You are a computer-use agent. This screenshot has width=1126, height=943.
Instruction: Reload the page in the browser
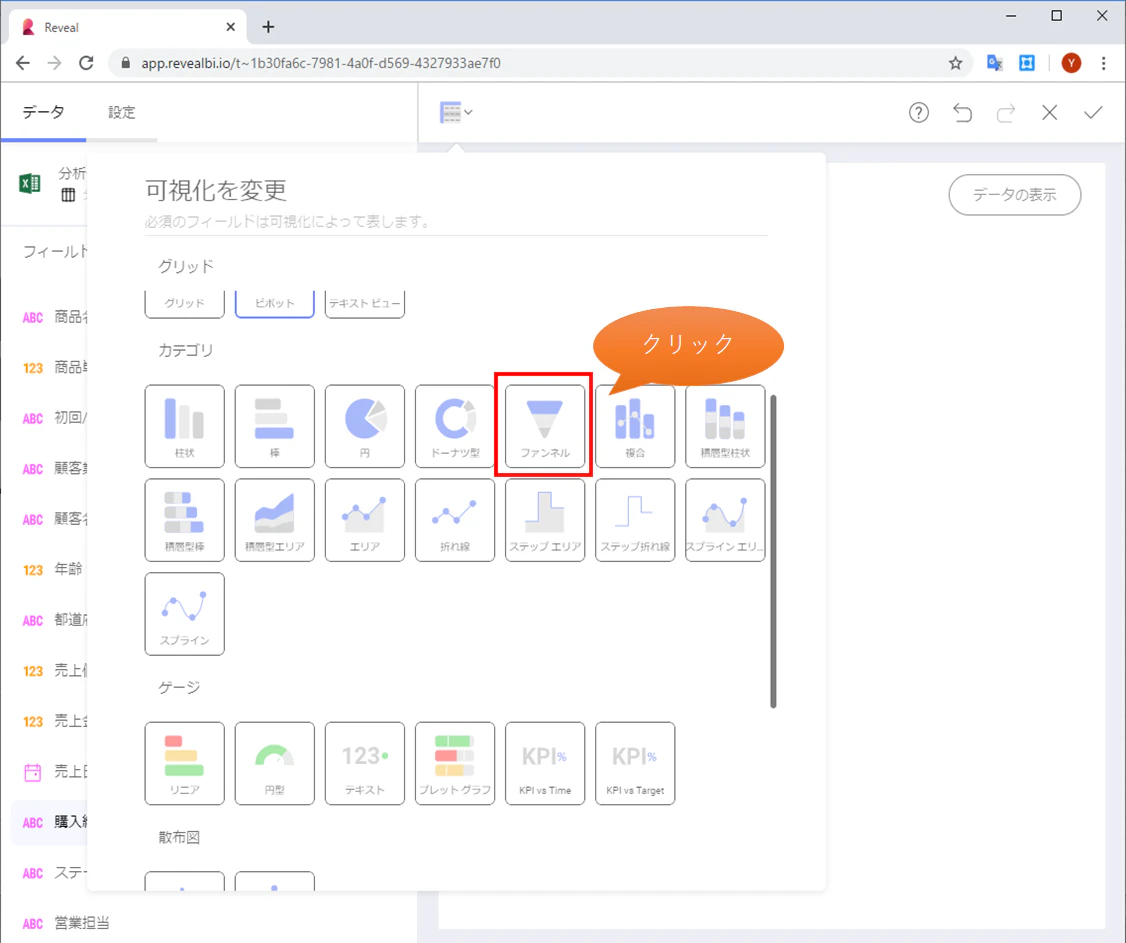[x=86, y=63]
